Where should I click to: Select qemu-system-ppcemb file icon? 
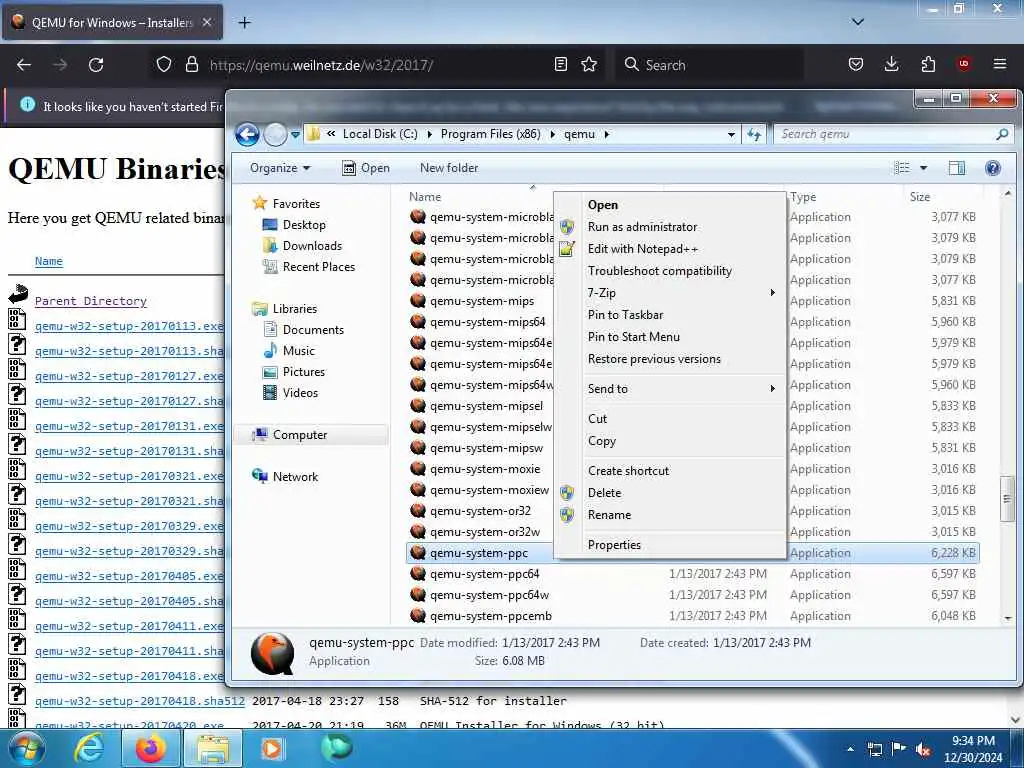point(418,615)
